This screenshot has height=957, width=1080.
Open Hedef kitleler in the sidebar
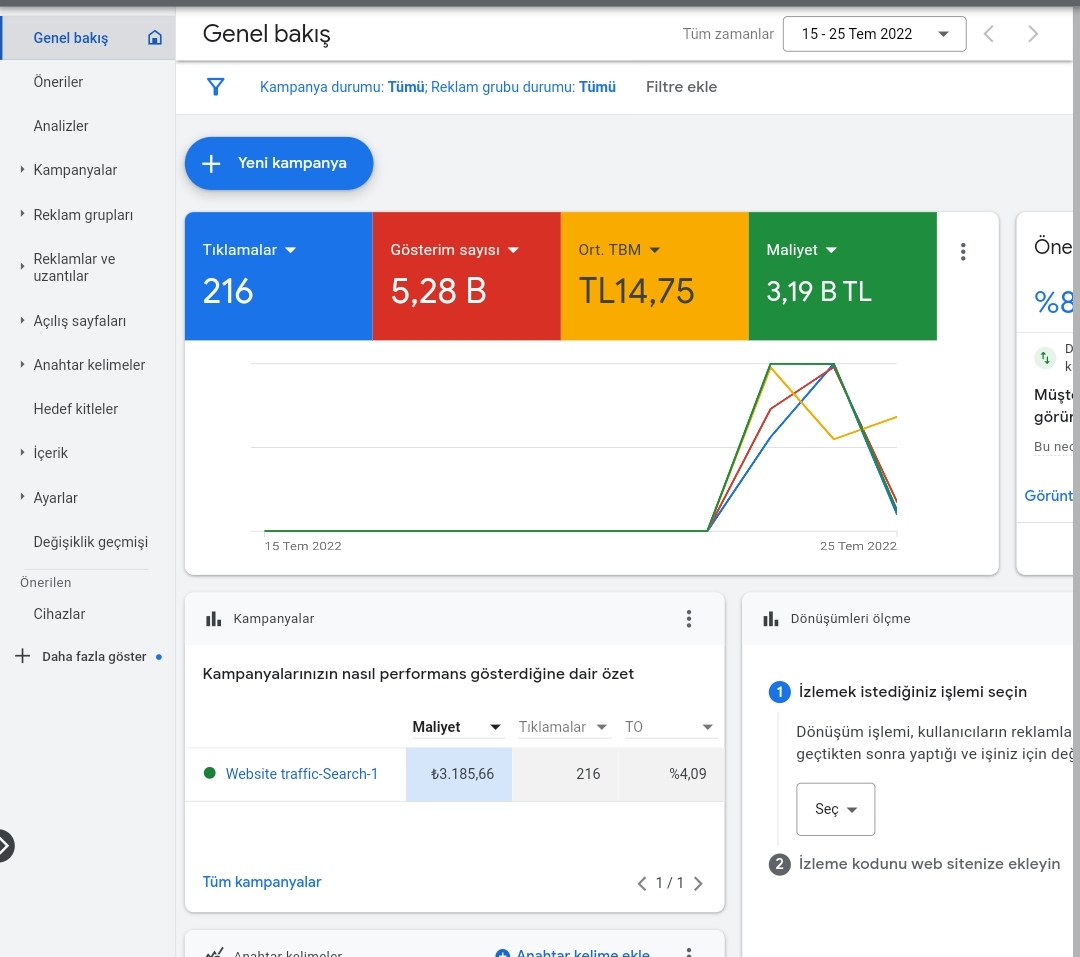pos(76,409)
